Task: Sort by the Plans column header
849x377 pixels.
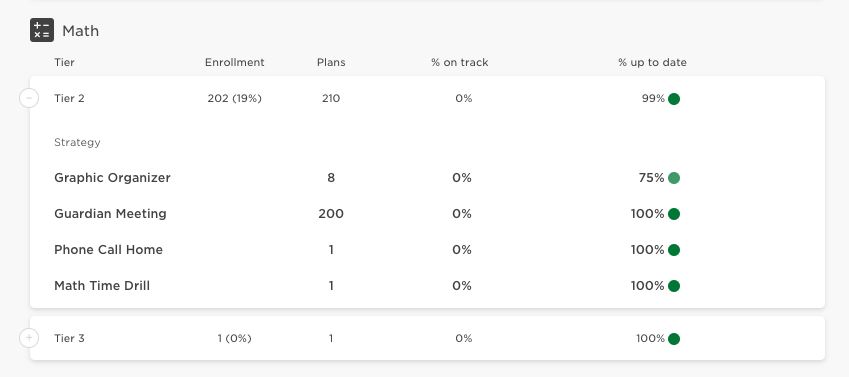Action: (x=331, y=62)
